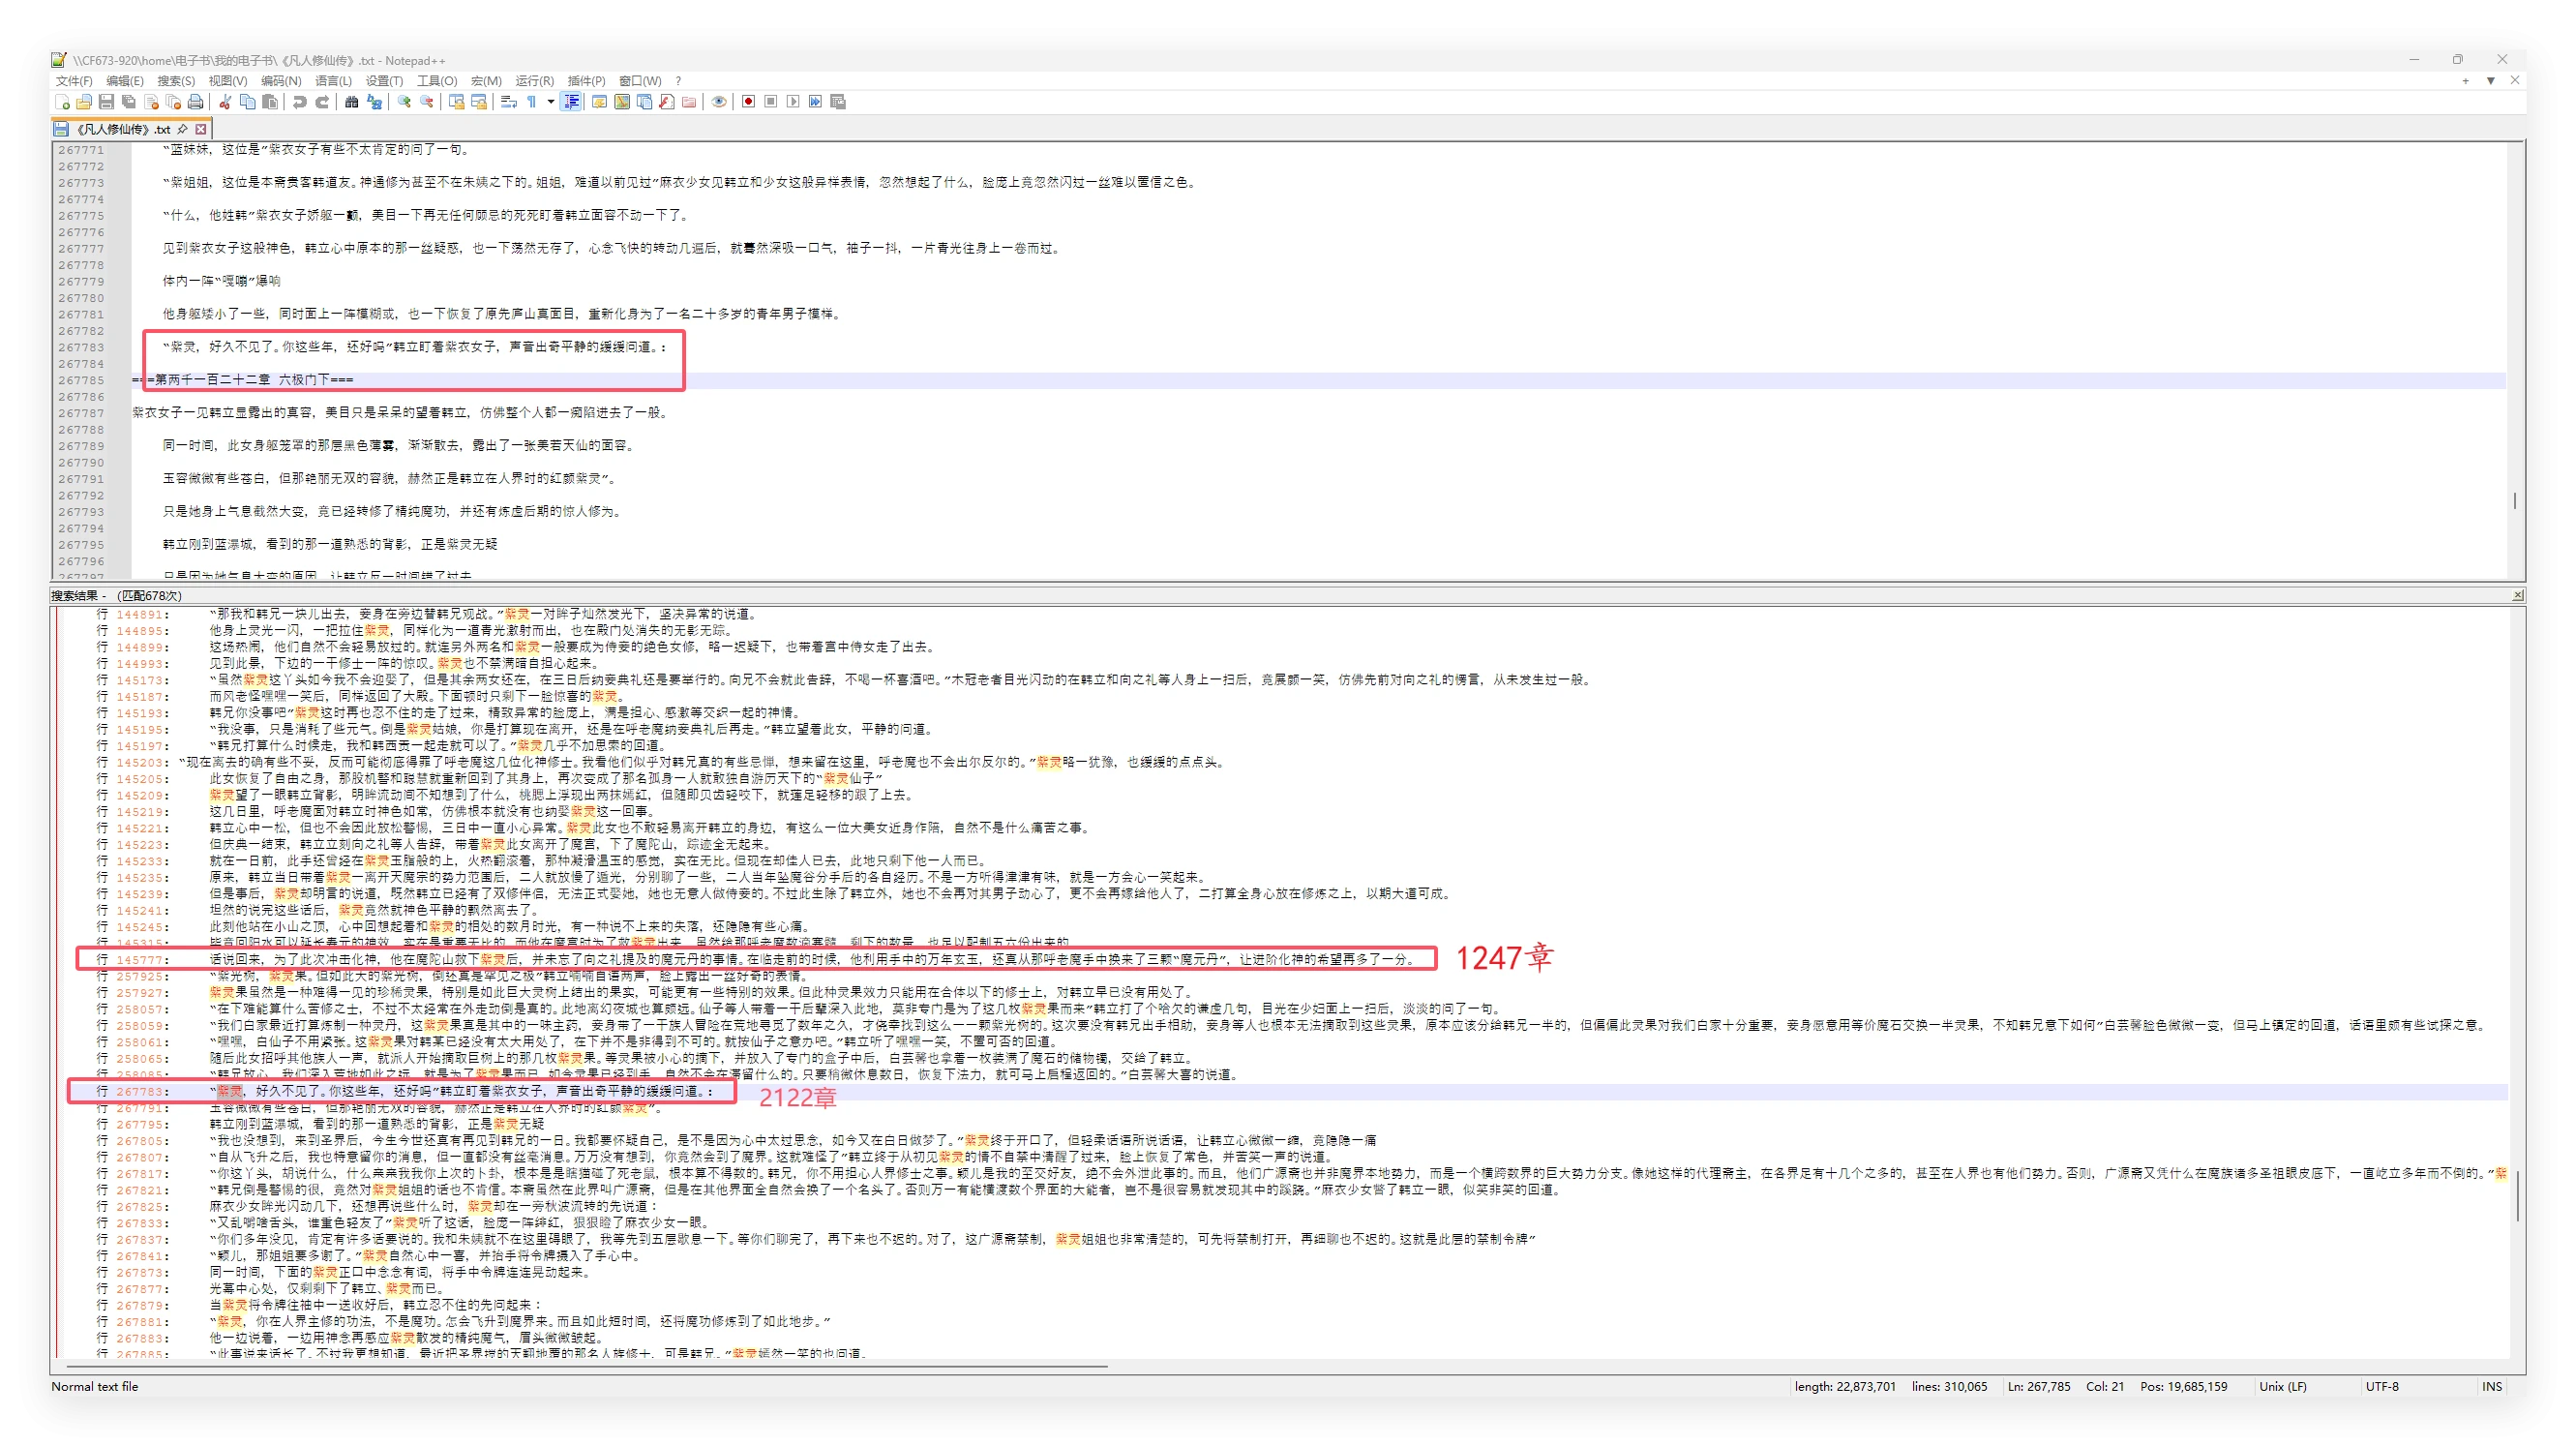Click the Find (binoculars) toolbar icon
This screenshot has width=2576, height=1446.
[351, 102]
